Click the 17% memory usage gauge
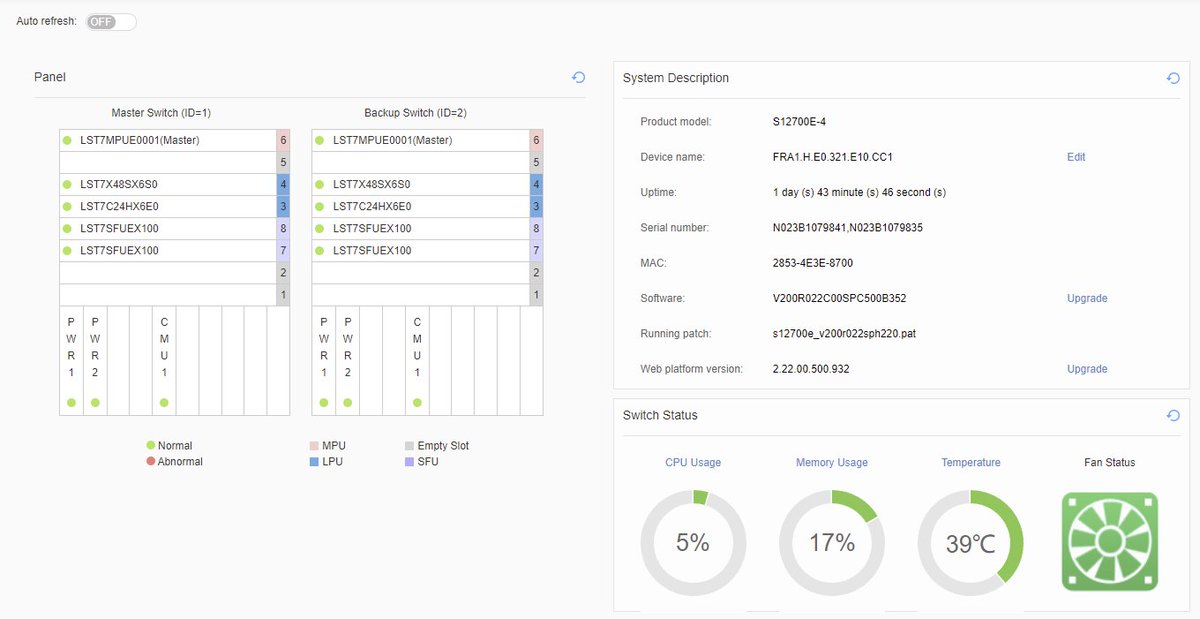Image resolution: width=1200 pixels, height=619 pixels. 832,542
